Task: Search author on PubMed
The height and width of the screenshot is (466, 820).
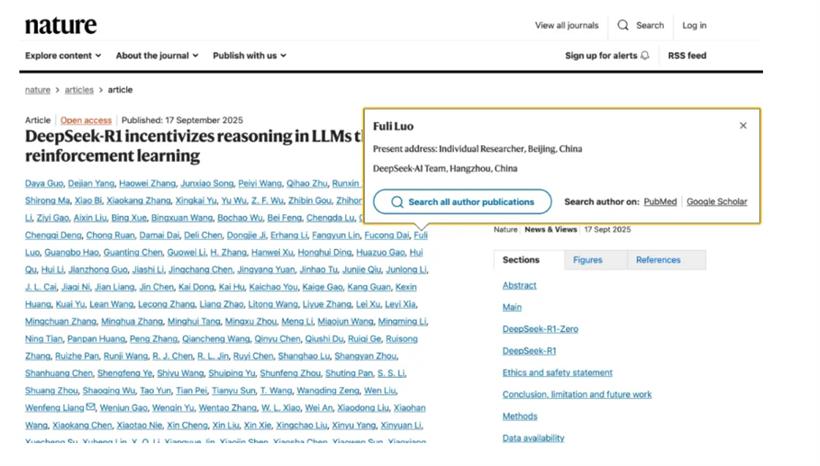Action: (x=660, y=201)
